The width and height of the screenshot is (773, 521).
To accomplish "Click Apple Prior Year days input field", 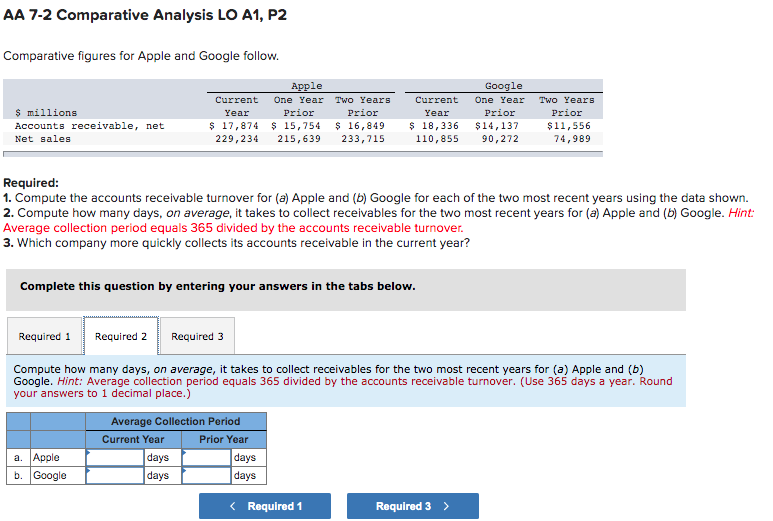I will pos(207,457).
